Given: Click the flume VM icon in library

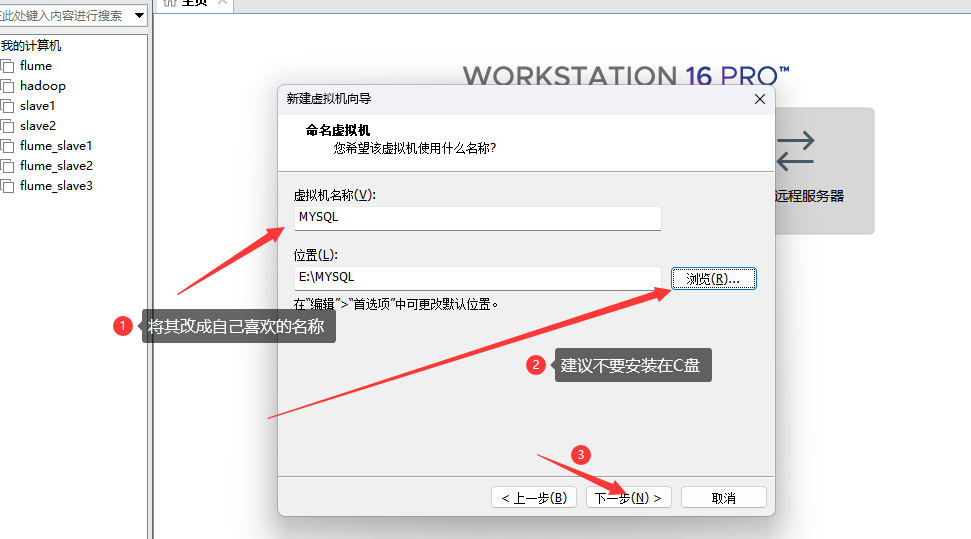Looking at the screenshot, I should [7, 66].
